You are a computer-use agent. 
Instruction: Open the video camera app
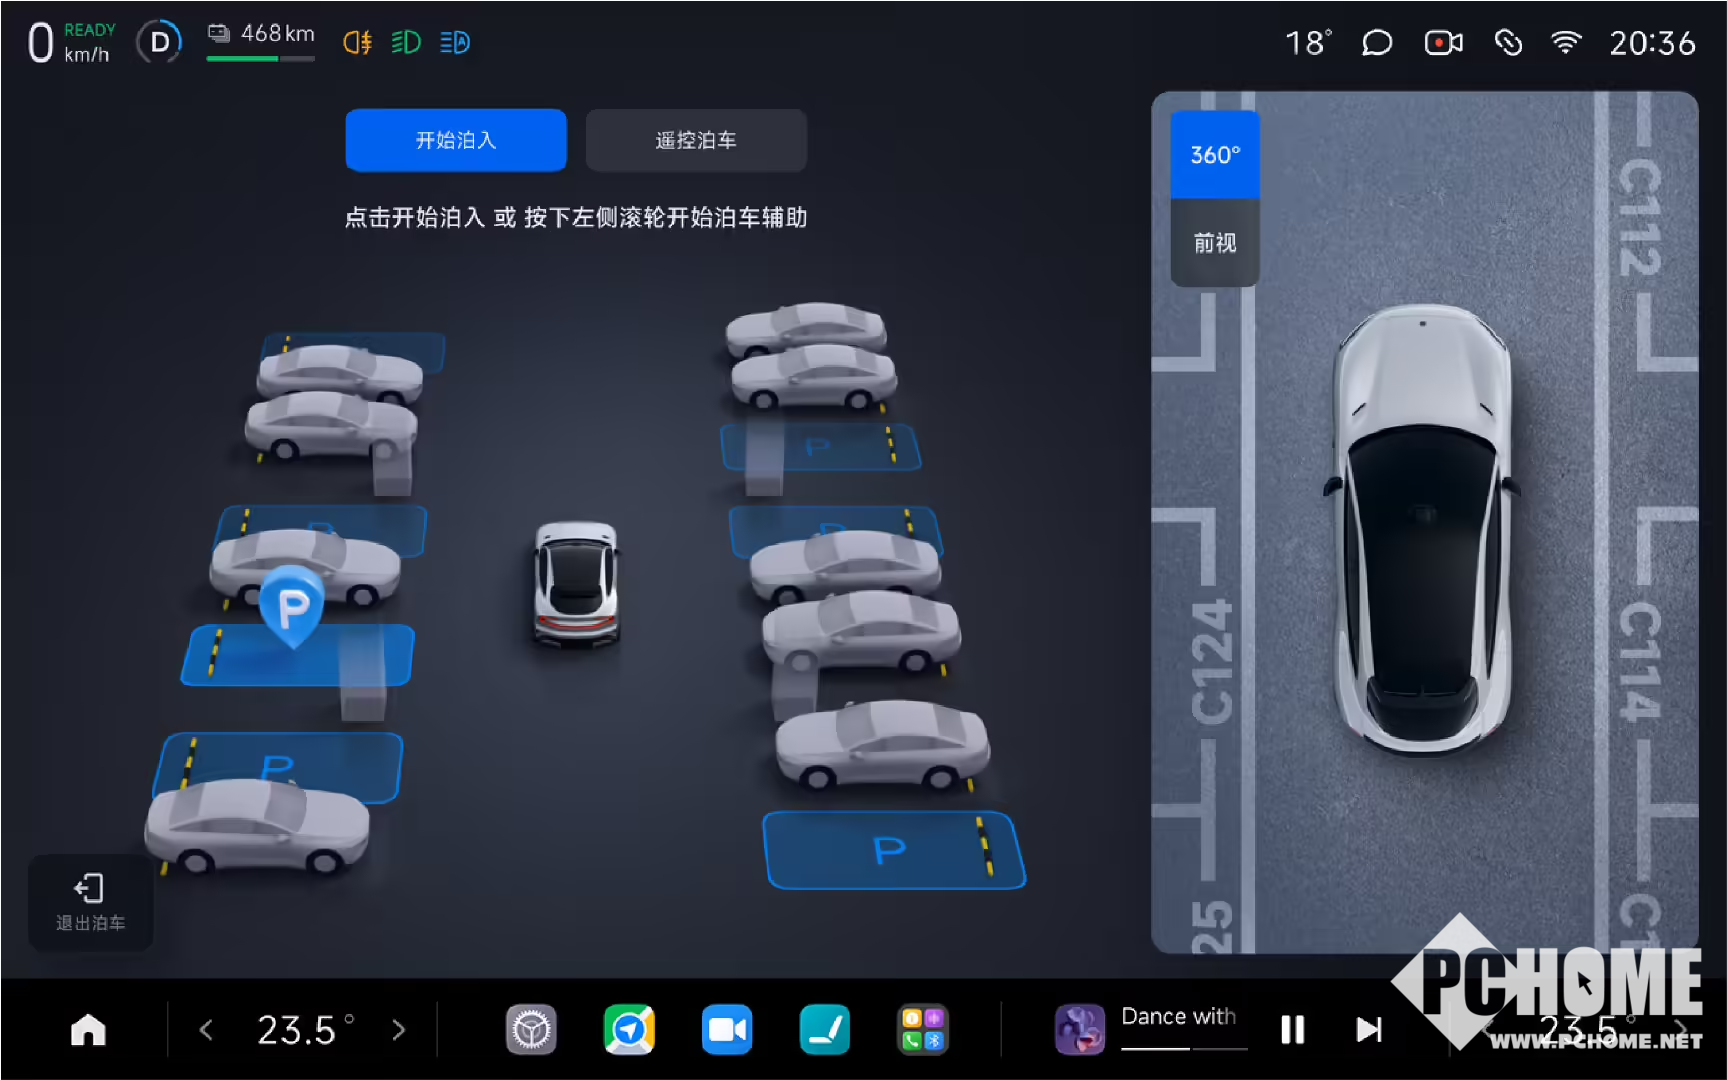[727, 1029]
